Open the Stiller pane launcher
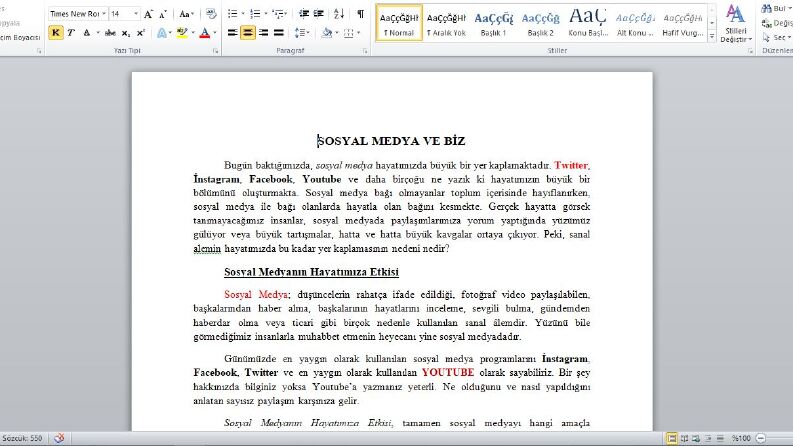Screen dimensions: 793x446 [x=750, y=51]
